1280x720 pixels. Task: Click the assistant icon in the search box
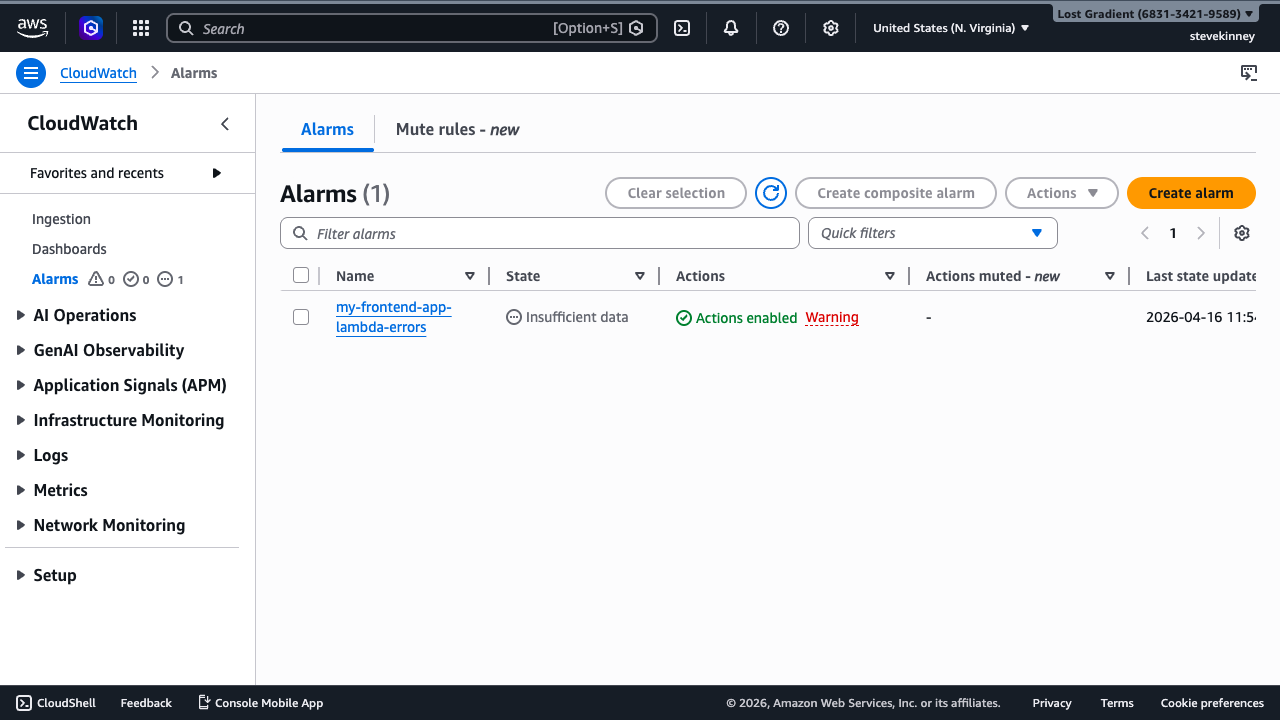pyautogui.click(x=636, y=28)
